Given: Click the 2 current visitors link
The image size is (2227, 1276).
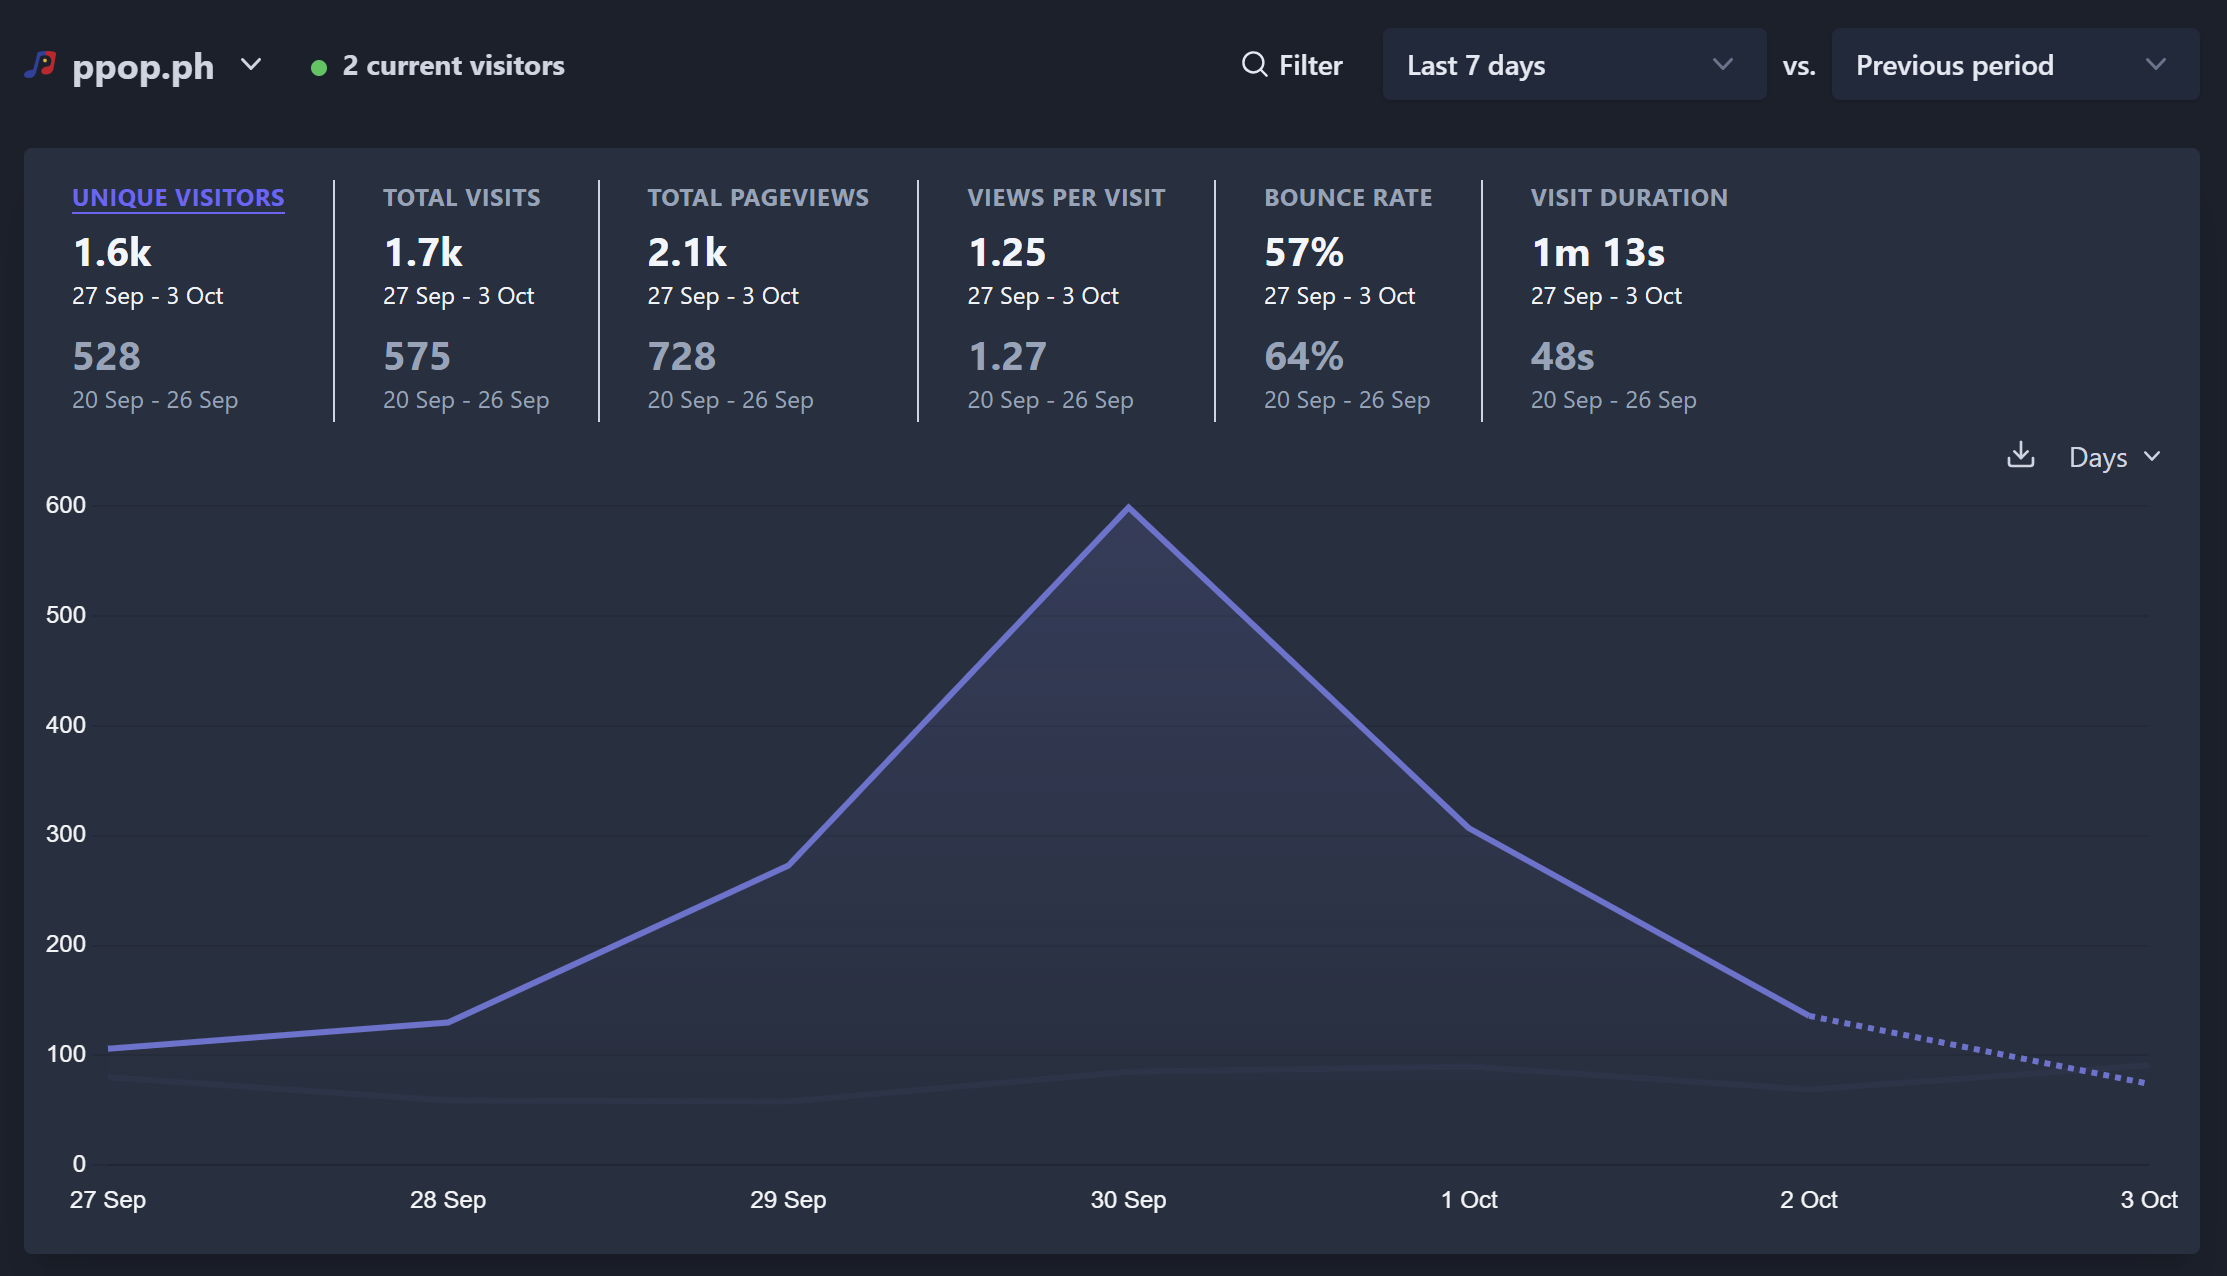Looking at the screenshot, I should [453, 65].
